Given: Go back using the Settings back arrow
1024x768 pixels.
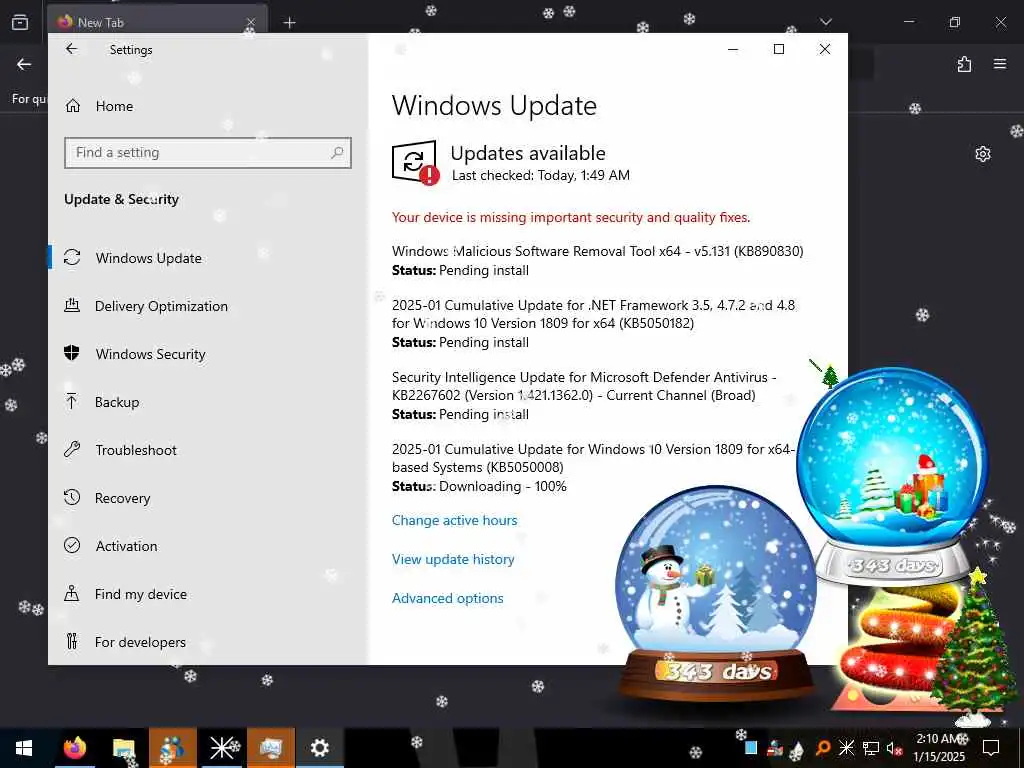Looking at the screenshot, I should [x=71, y=49].
